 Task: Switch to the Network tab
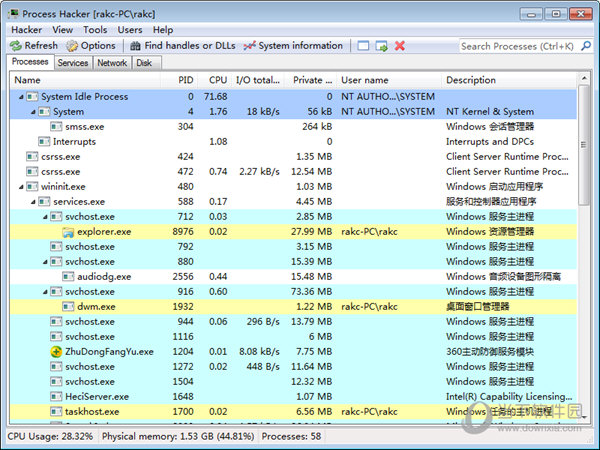(x=112, y=63)
